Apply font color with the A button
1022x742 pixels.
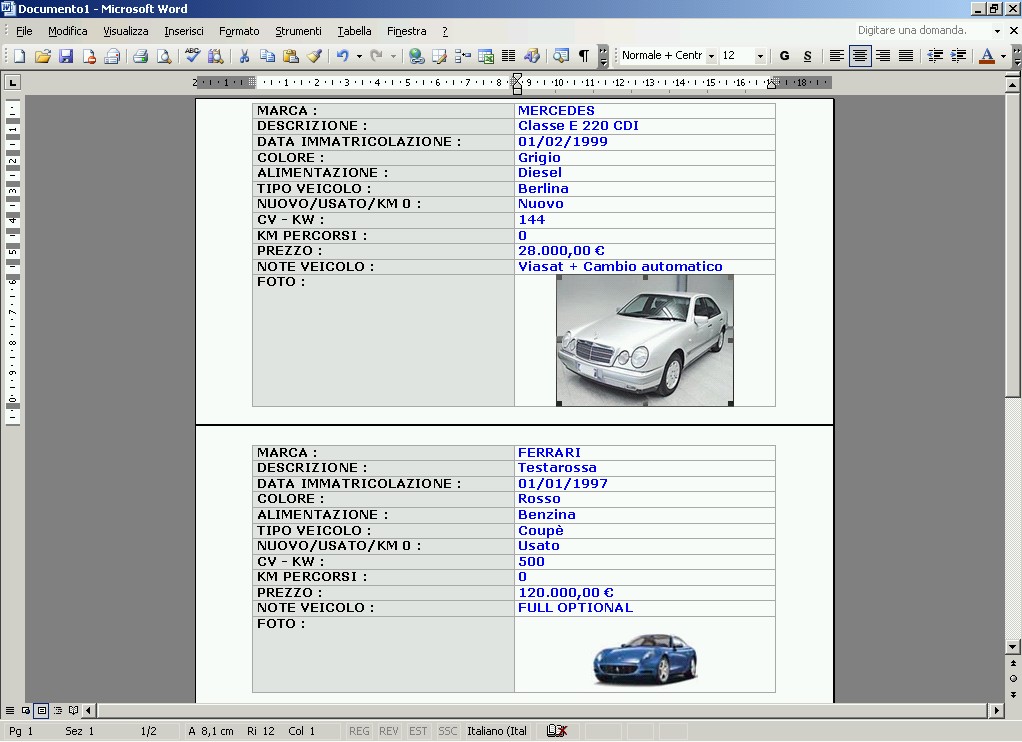tap(987, 56)
